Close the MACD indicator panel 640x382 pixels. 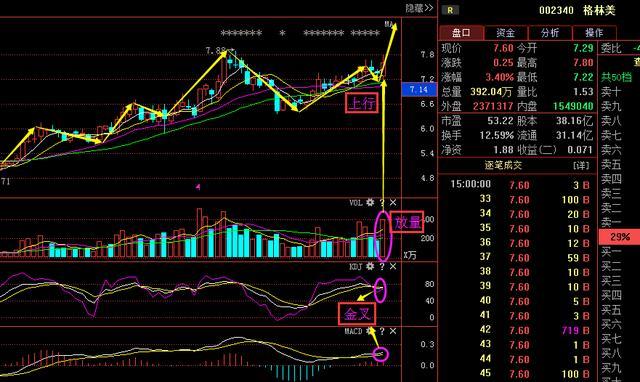click(393, 331)
